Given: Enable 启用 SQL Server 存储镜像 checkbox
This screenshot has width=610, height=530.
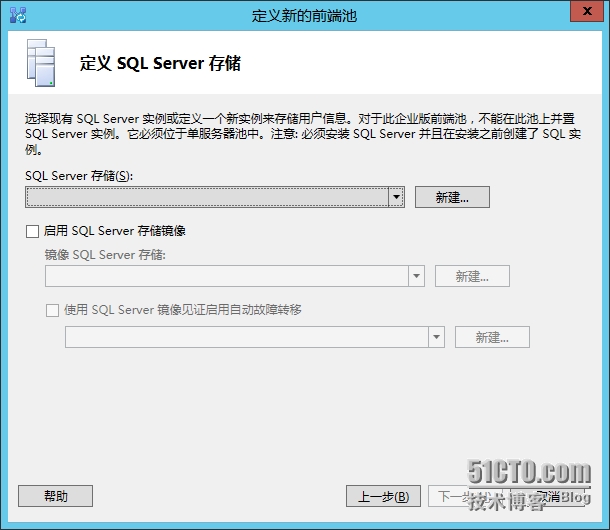Looking at the screenshot, I should pos(32,231).
